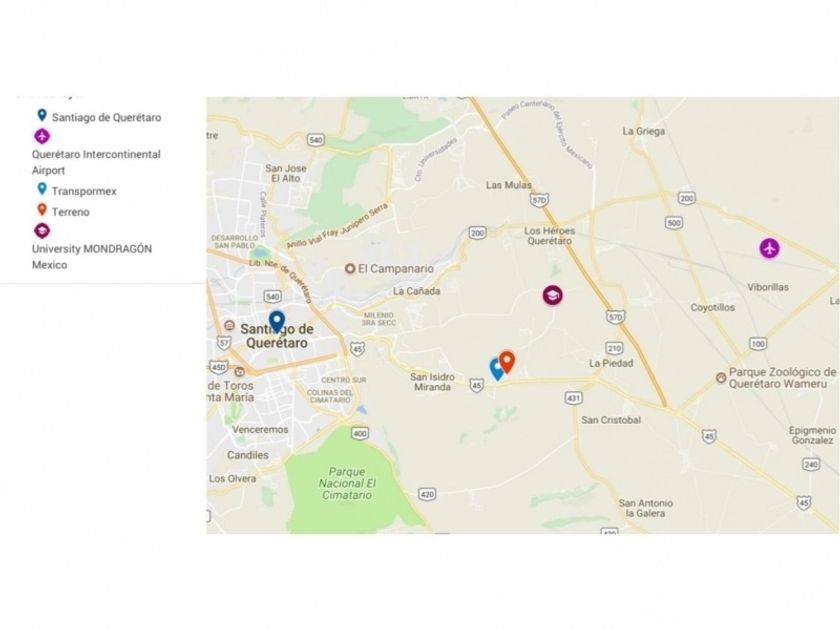Click the San Antonio la Galera label
Screen dimensions: 840x630
click(646, 508)
